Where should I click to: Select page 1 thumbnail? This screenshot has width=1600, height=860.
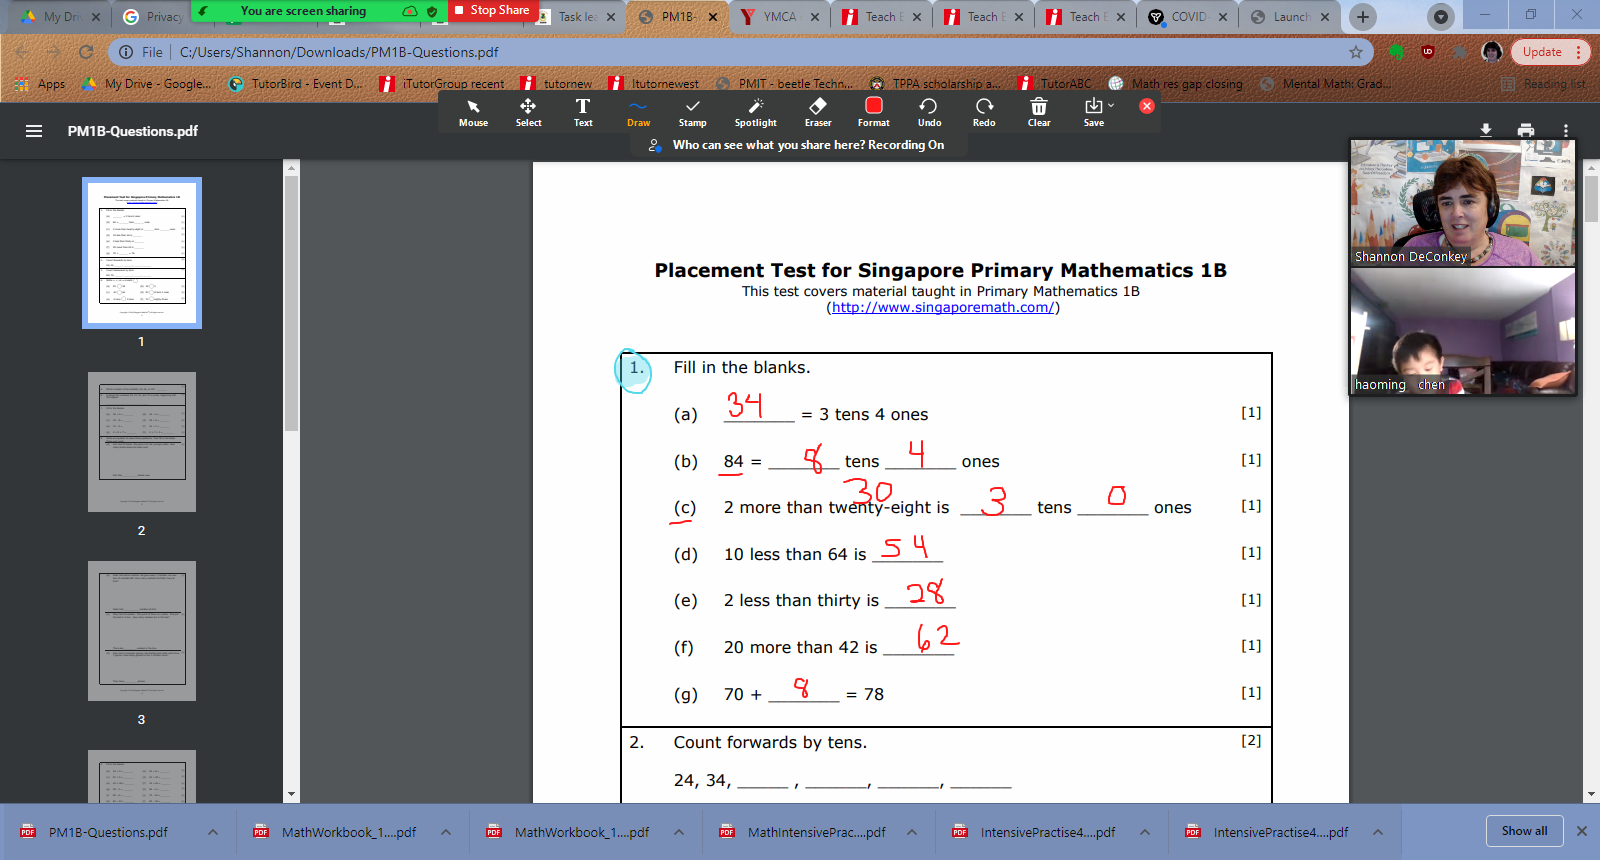pos(142,253)
